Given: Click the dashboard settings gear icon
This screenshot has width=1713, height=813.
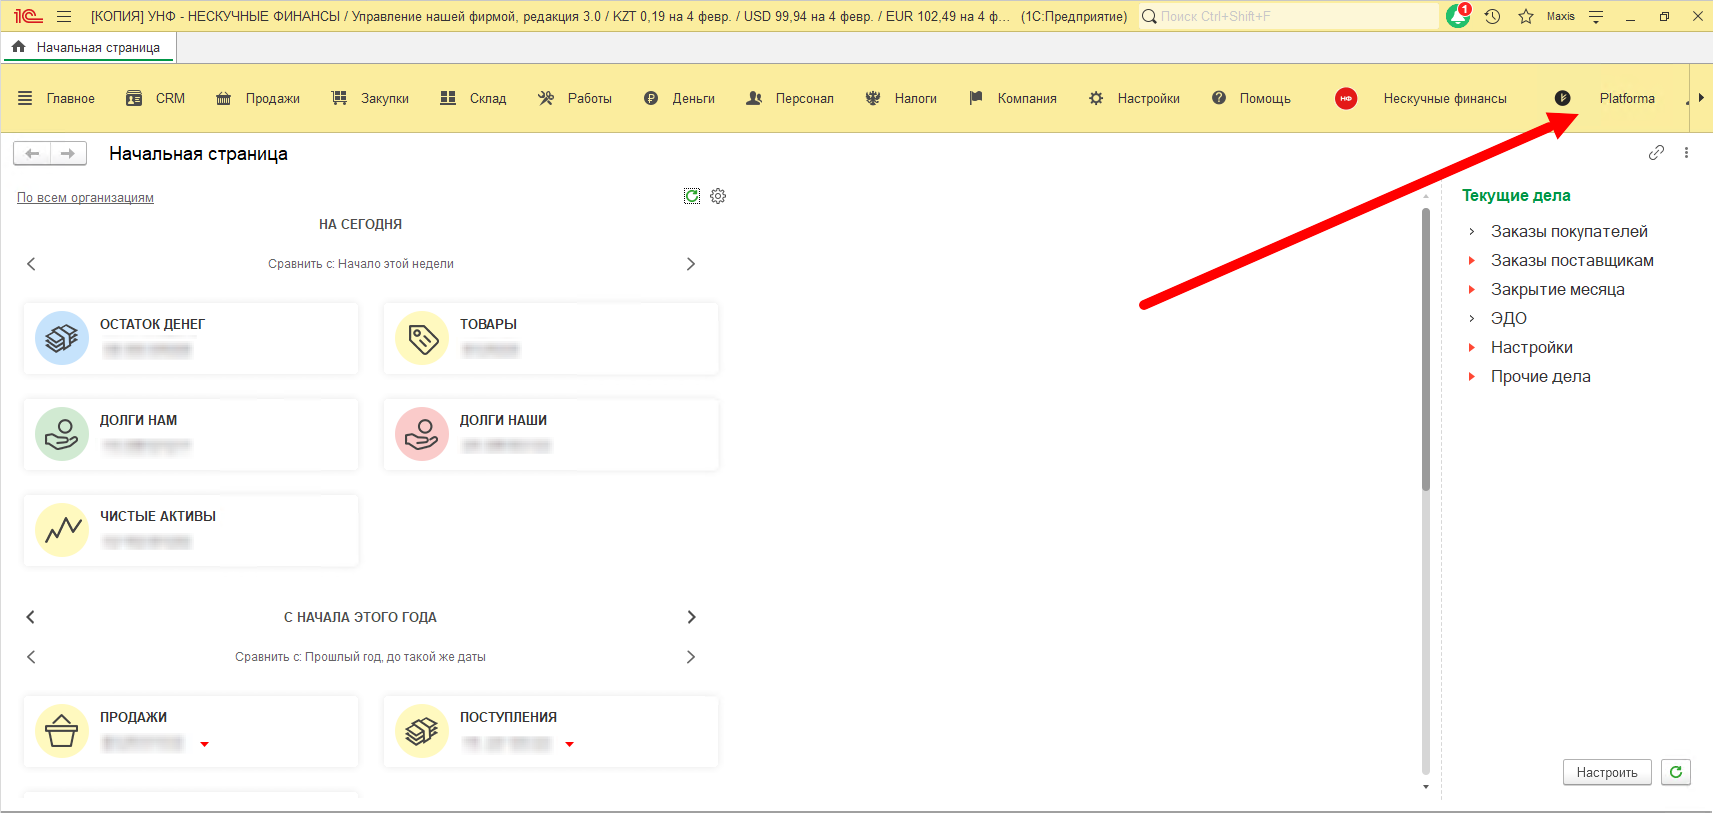Looking at the screenshot, I should click(x=718, y=196).
